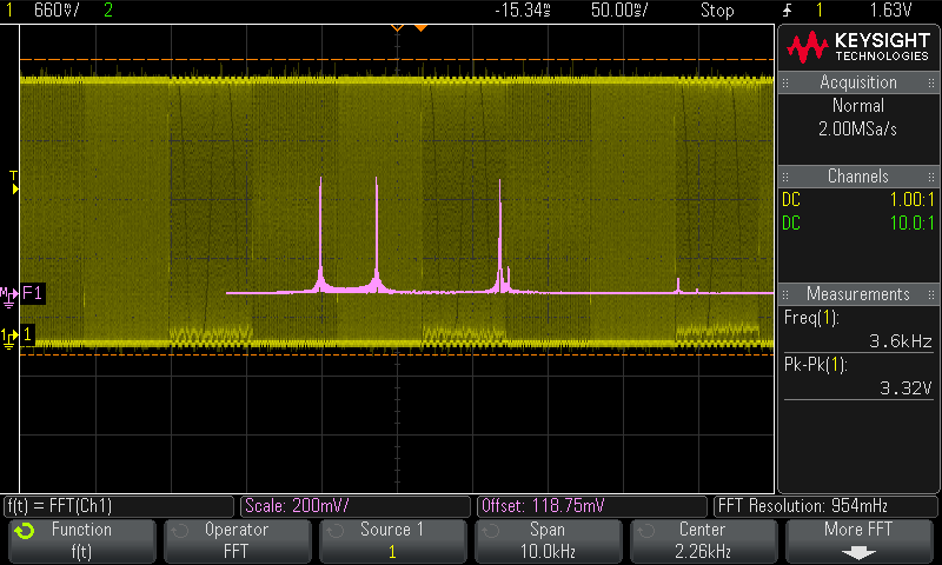The height and width of the screenshot is (565, 942).
Task: Open the Channels panel header
Action: 858,176
